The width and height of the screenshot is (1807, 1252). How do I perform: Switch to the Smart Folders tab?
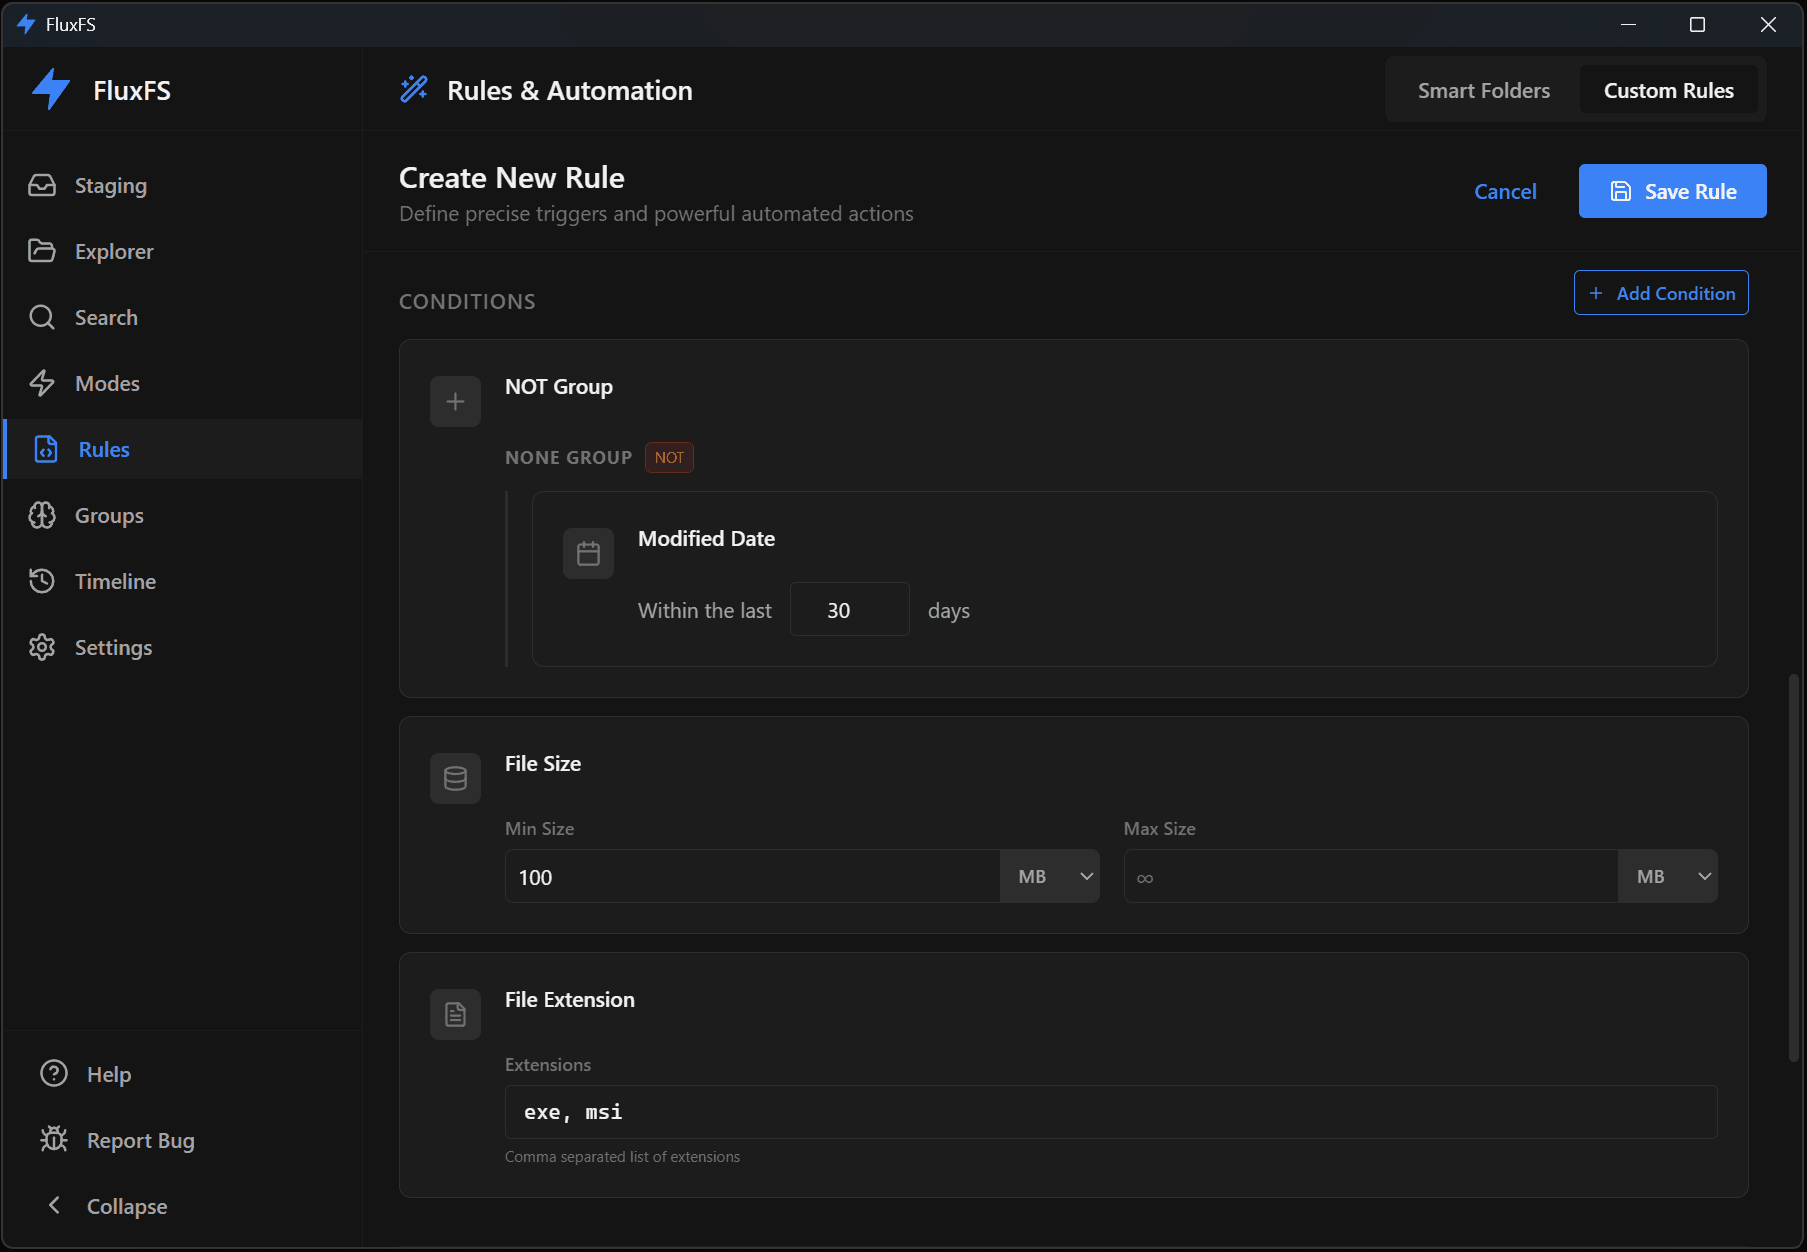point(1483,89)
